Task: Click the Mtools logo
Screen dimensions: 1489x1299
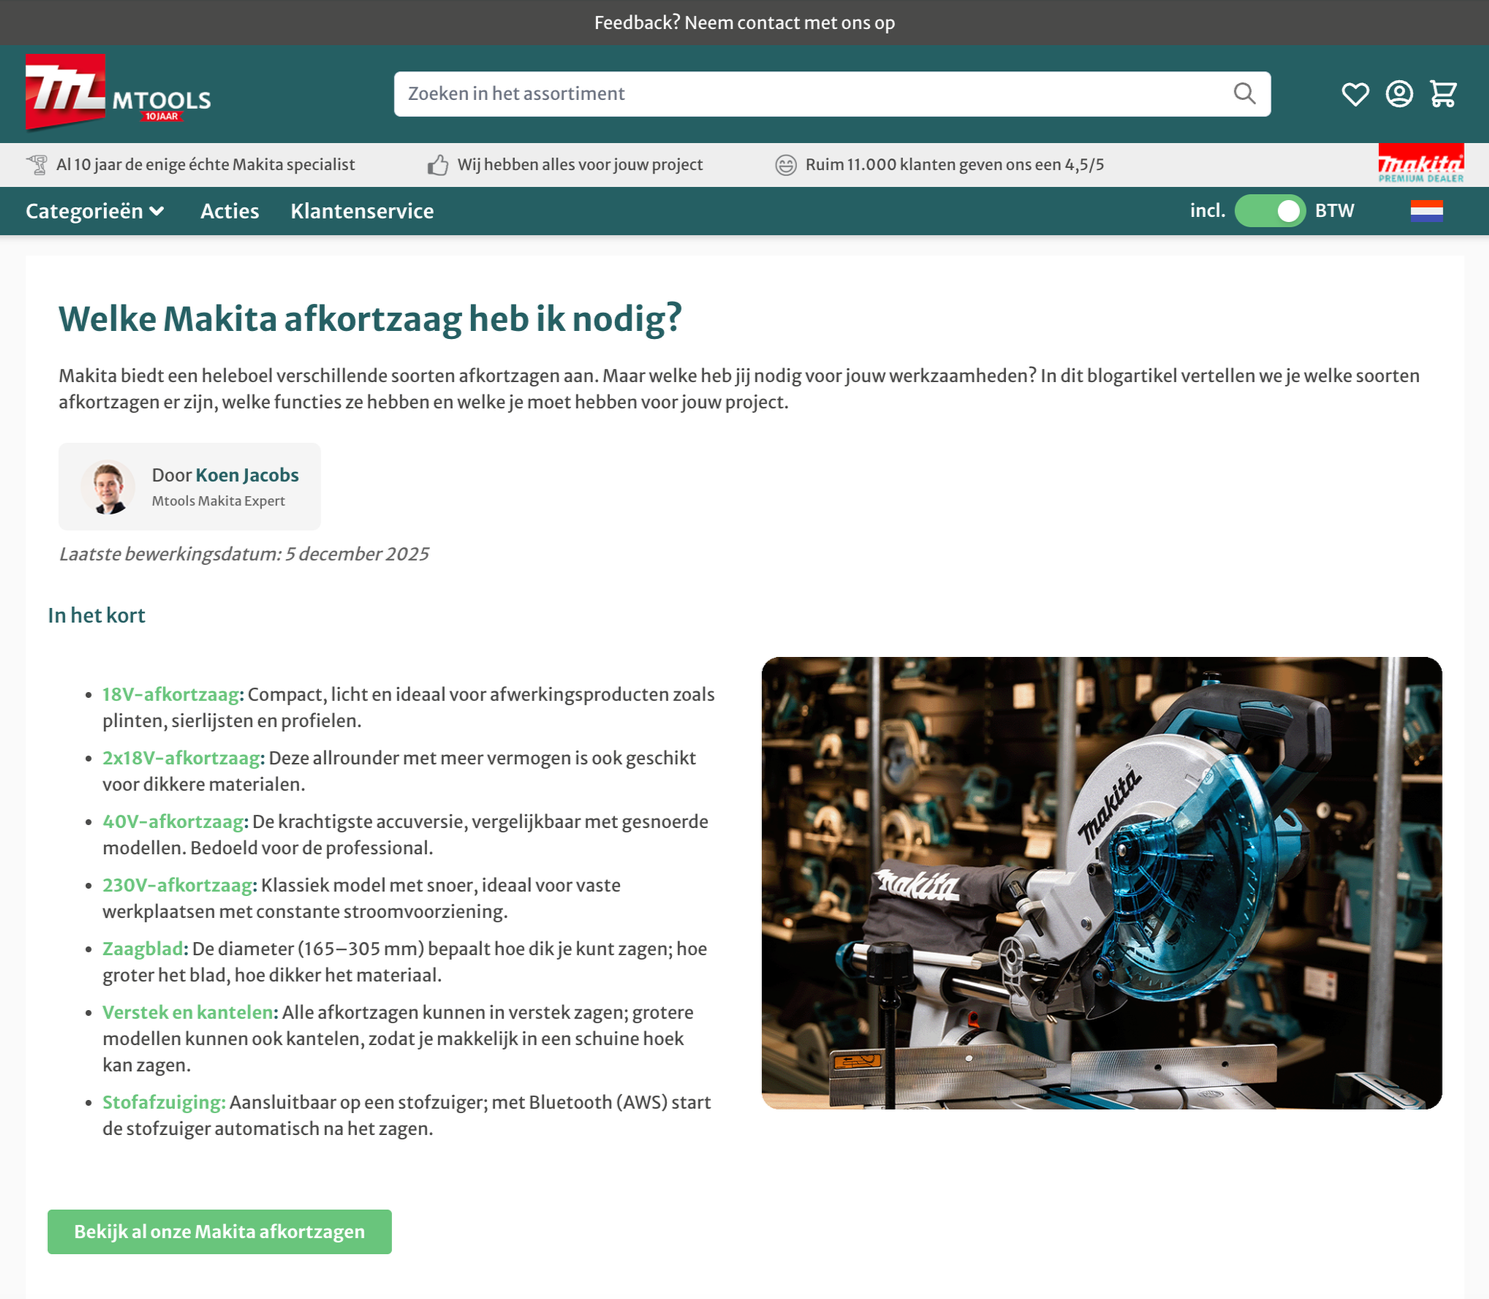Action: pyautogui.click(x=118, y=93)
